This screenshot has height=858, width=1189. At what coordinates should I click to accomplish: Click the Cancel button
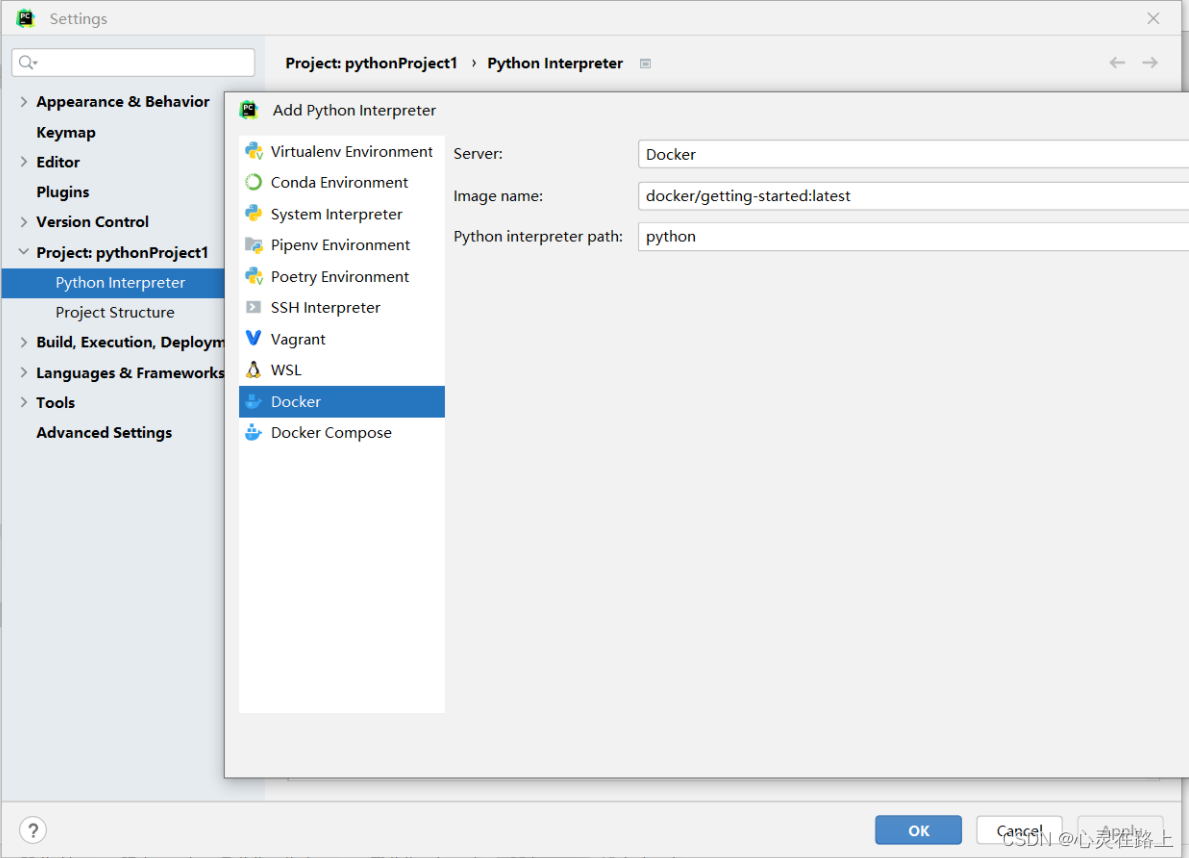tap(1019, 830)
